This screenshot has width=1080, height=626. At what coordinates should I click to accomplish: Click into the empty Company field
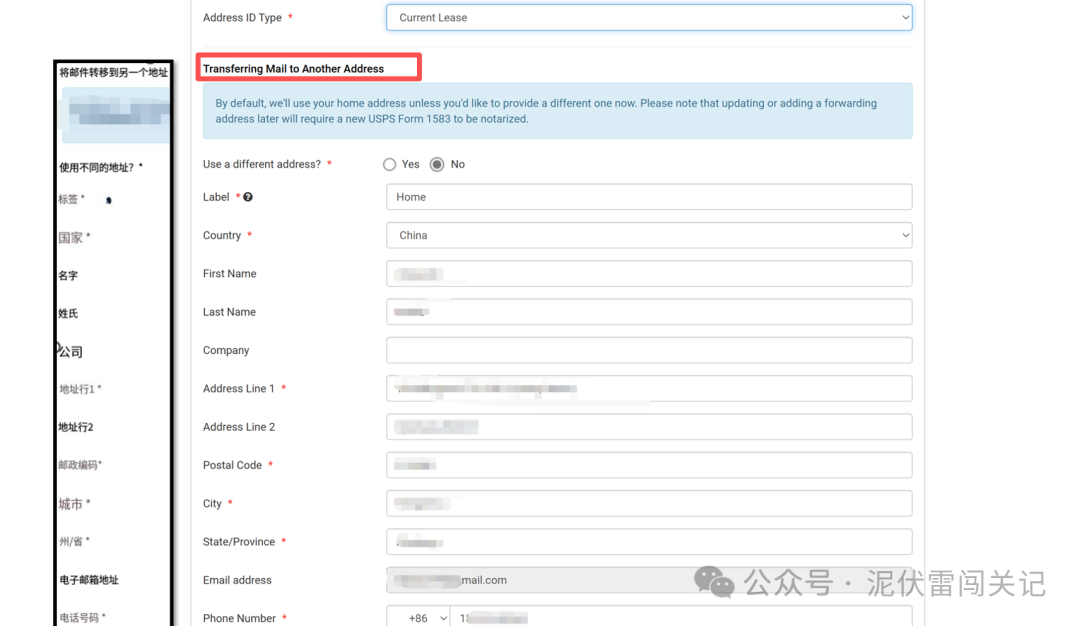[649, 351]
